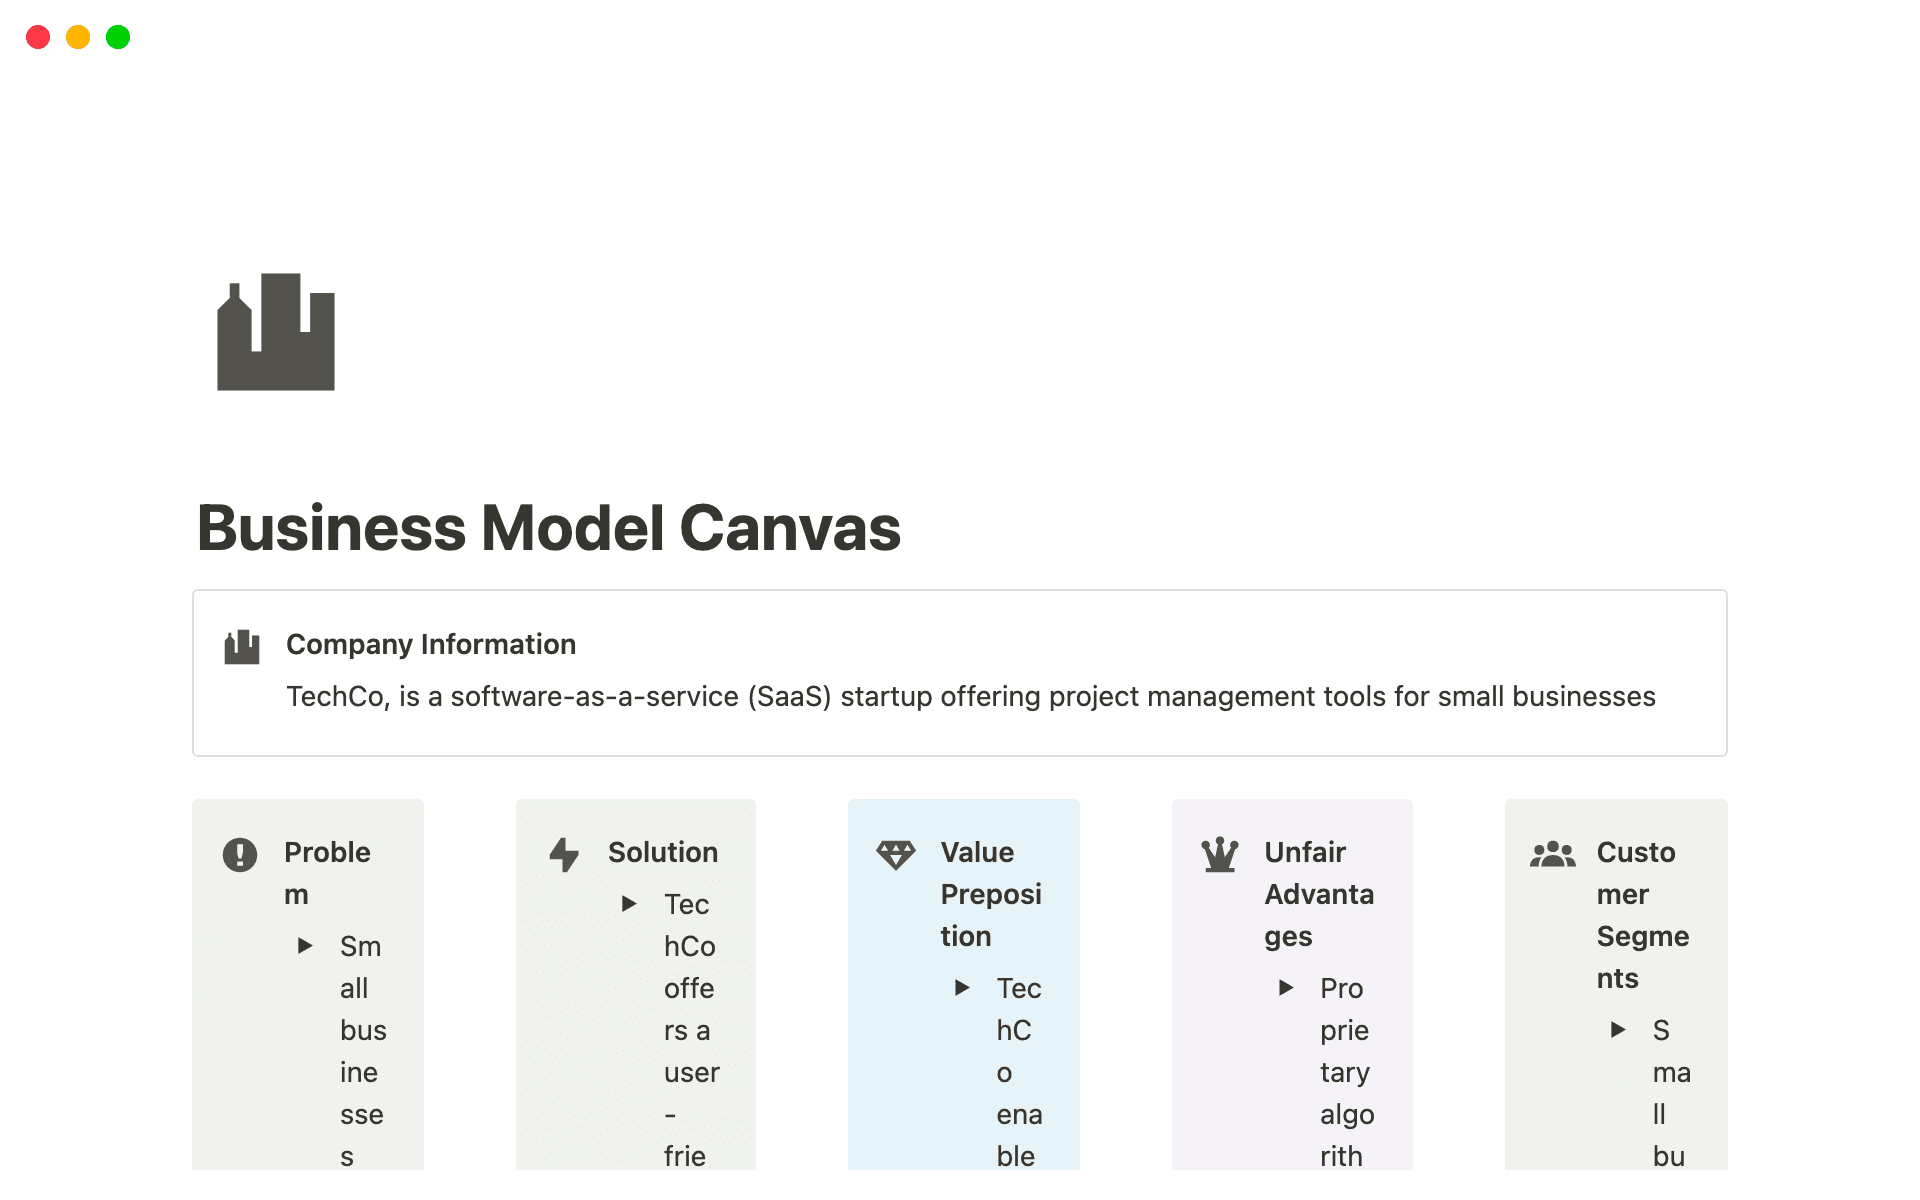Select the Company Information callout block
Viewport: 1920px width, 1200px height.
[960, 672]
